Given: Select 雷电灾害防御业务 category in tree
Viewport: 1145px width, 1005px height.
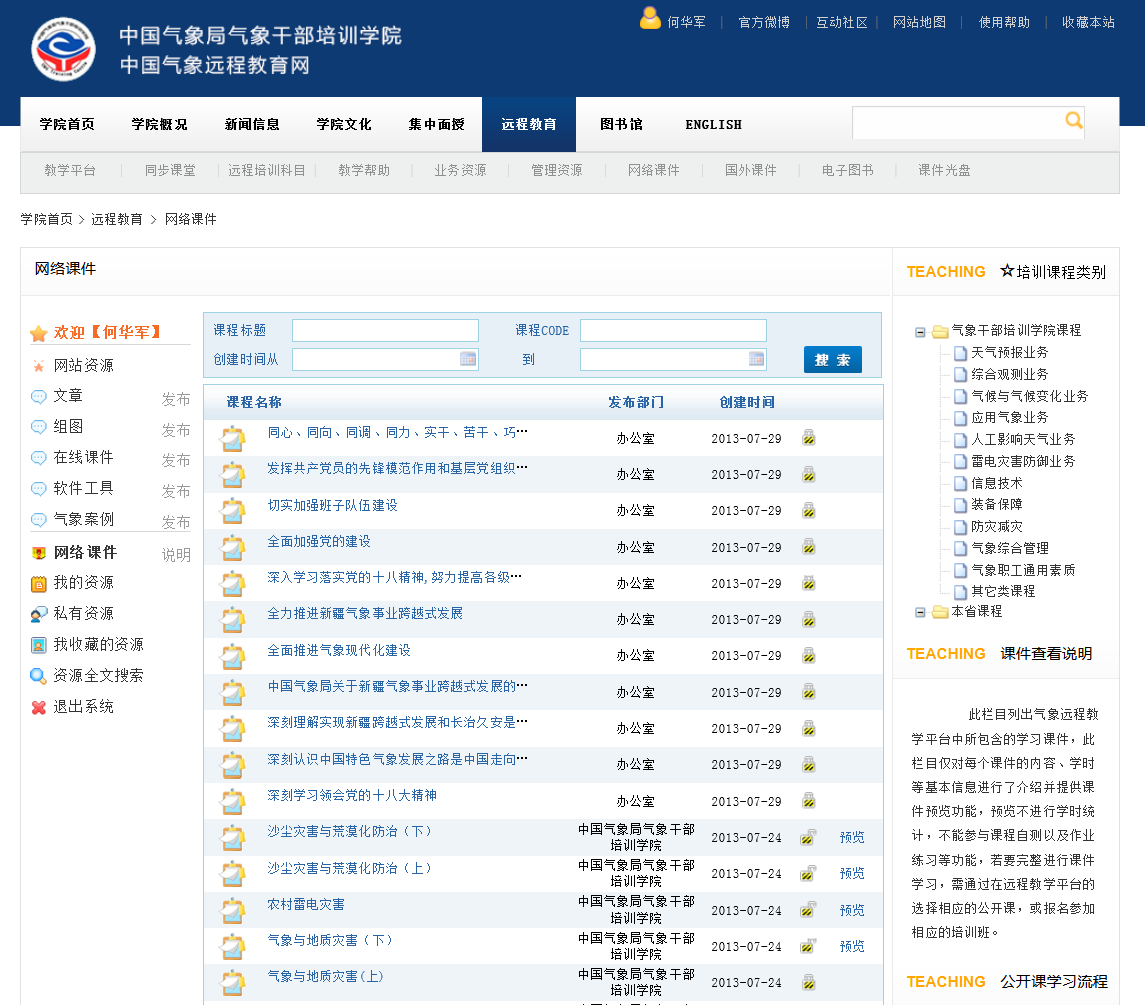Looking at the screenshot, I should point(1022,461).
